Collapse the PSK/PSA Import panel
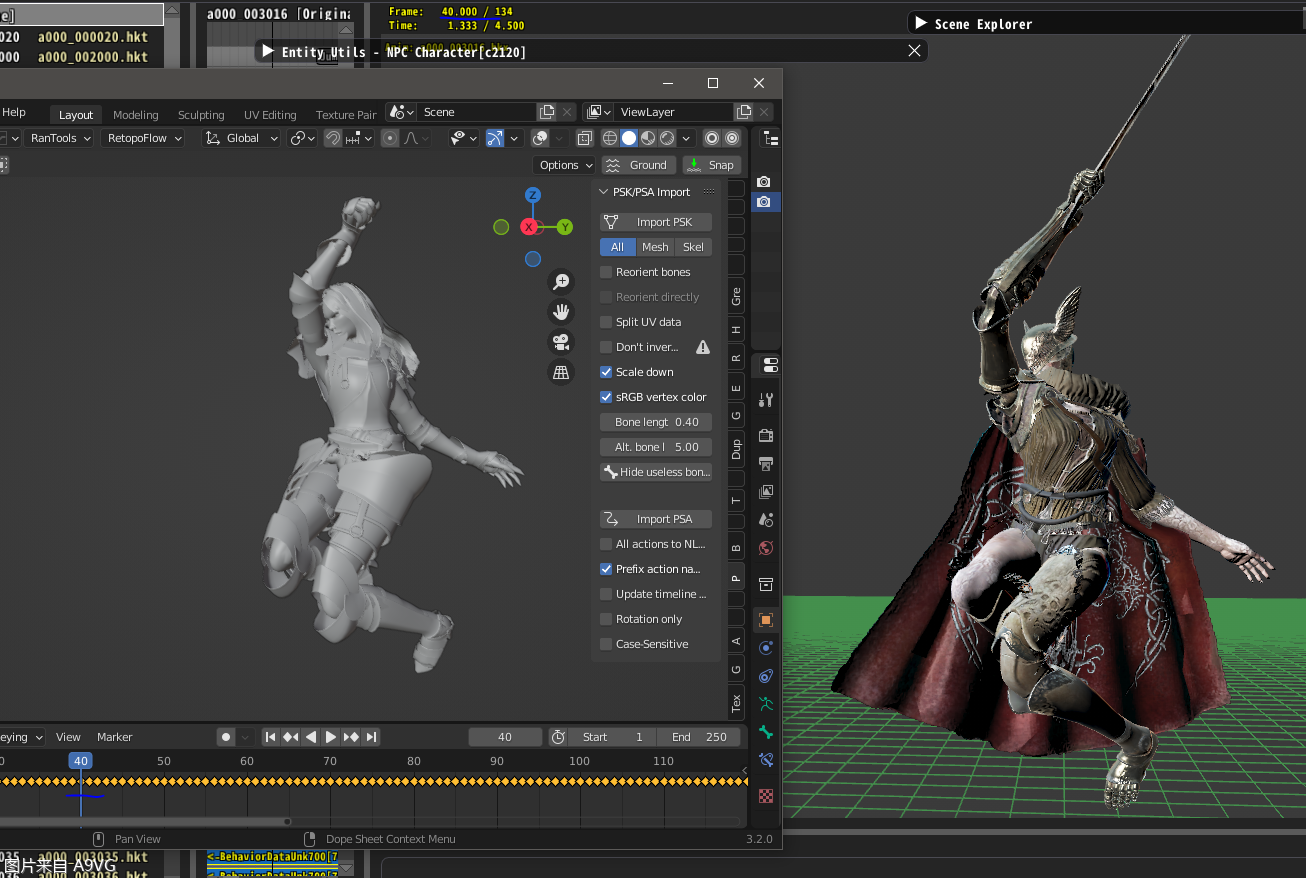Screen dimensions: 1306x878 point(603,192)
